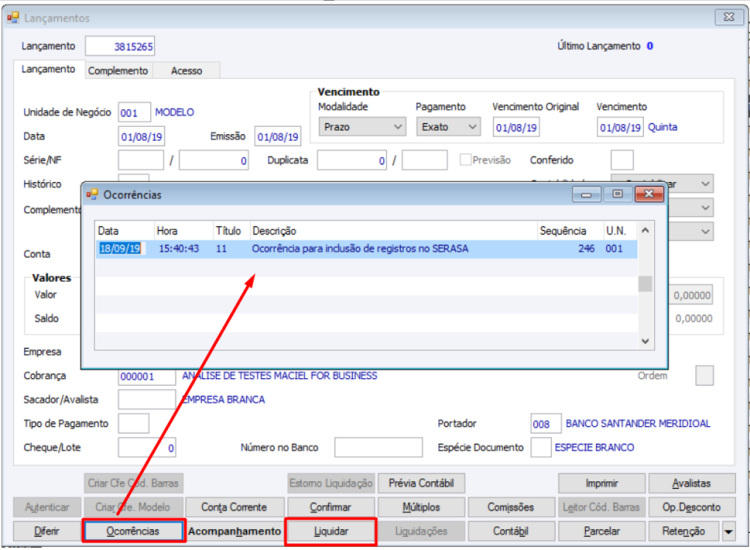Switch to the Acesso tab

pos(187,71)
